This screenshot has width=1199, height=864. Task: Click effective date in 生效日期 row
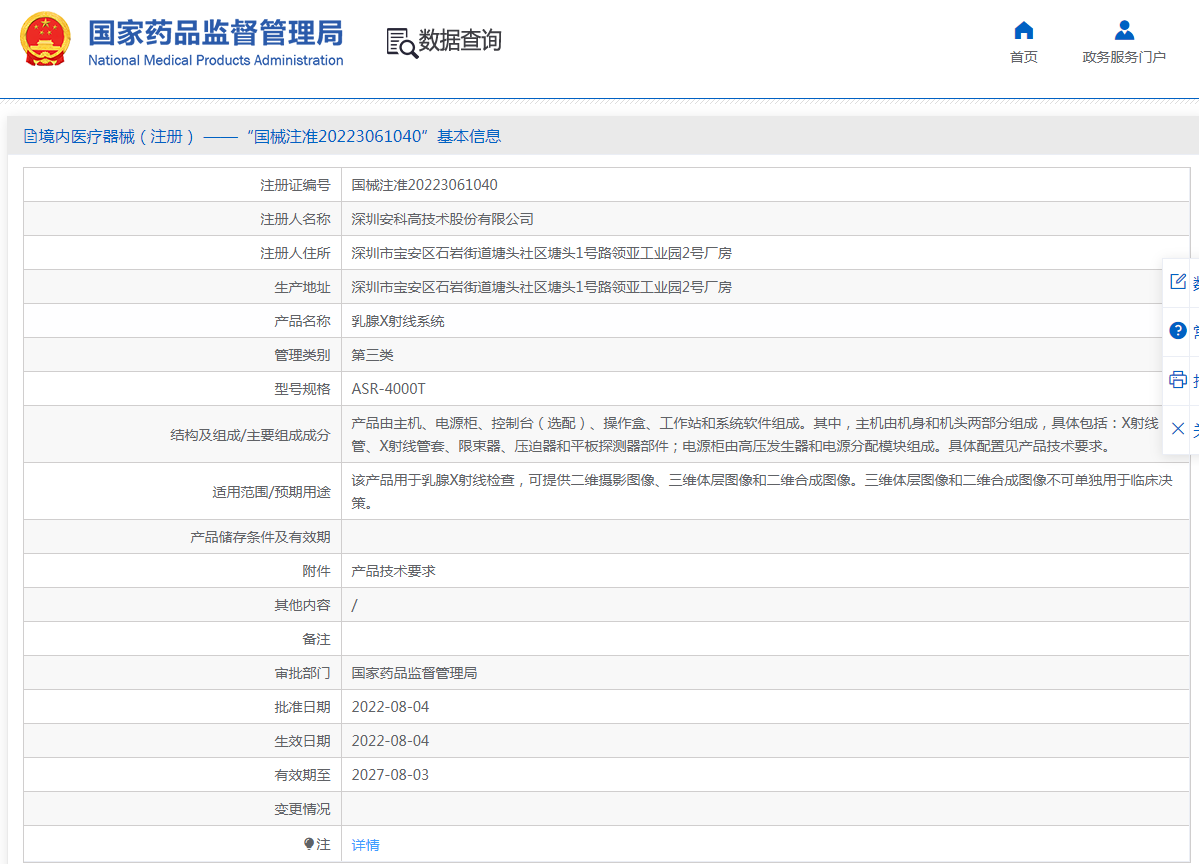tap(390, 741)
